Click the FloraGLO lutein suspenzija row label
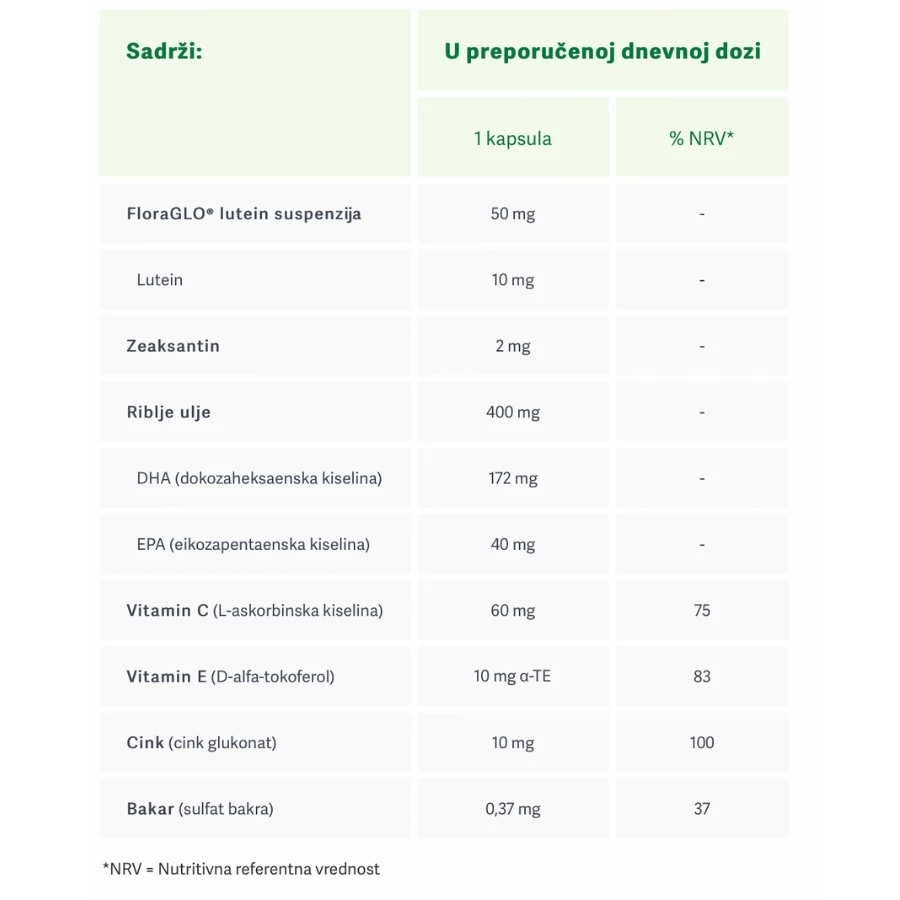 point(244,214)
